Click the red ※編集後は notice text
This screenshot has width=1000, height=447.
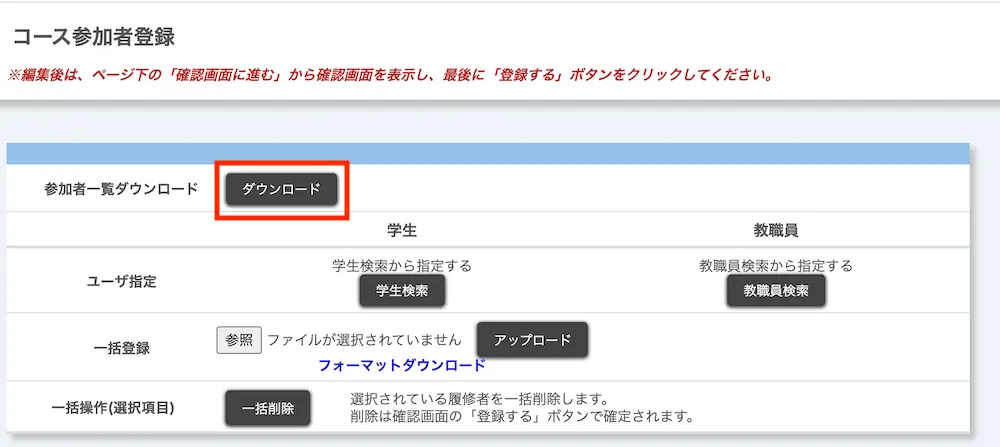[390, 75]
